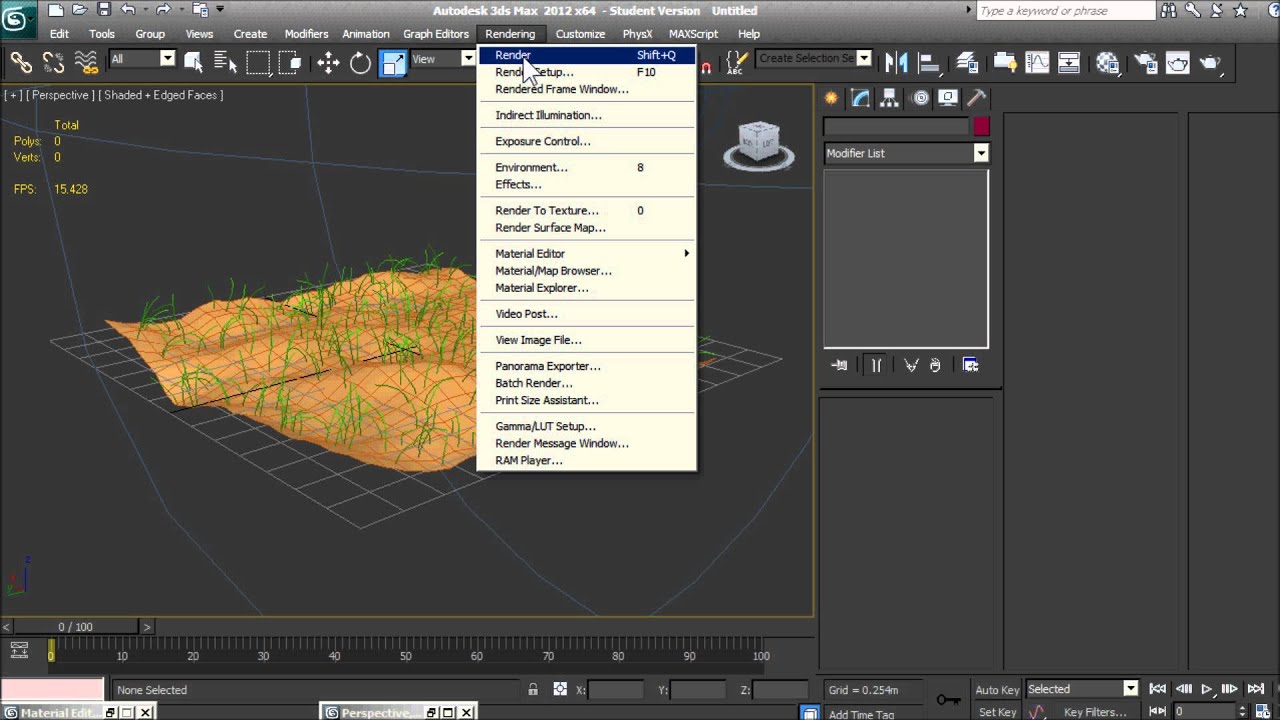The image size is (1280, 720).
Task: Open the Schematic View icon
Action: [1069, 62]
